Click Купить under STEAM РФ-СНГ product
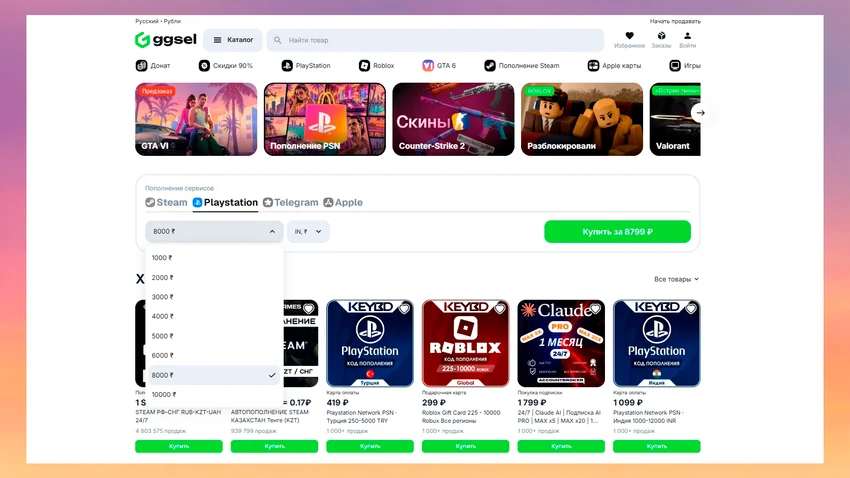Viewport: 850px width, 478px height. (179, 446)
